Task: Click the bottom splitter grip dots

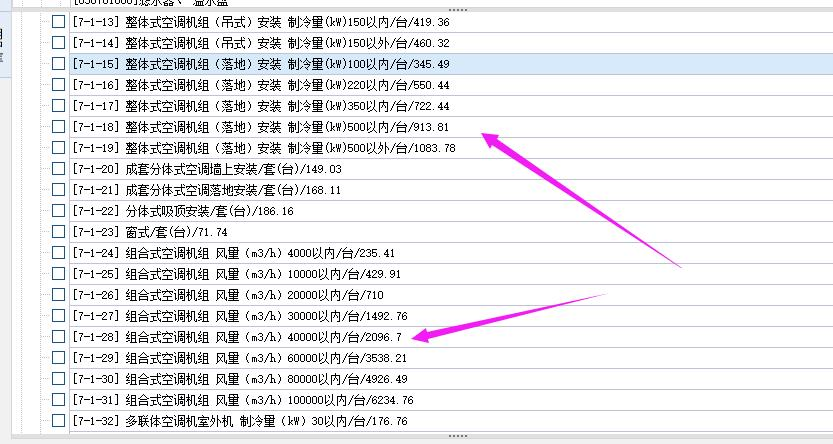Action: [458, 436]
